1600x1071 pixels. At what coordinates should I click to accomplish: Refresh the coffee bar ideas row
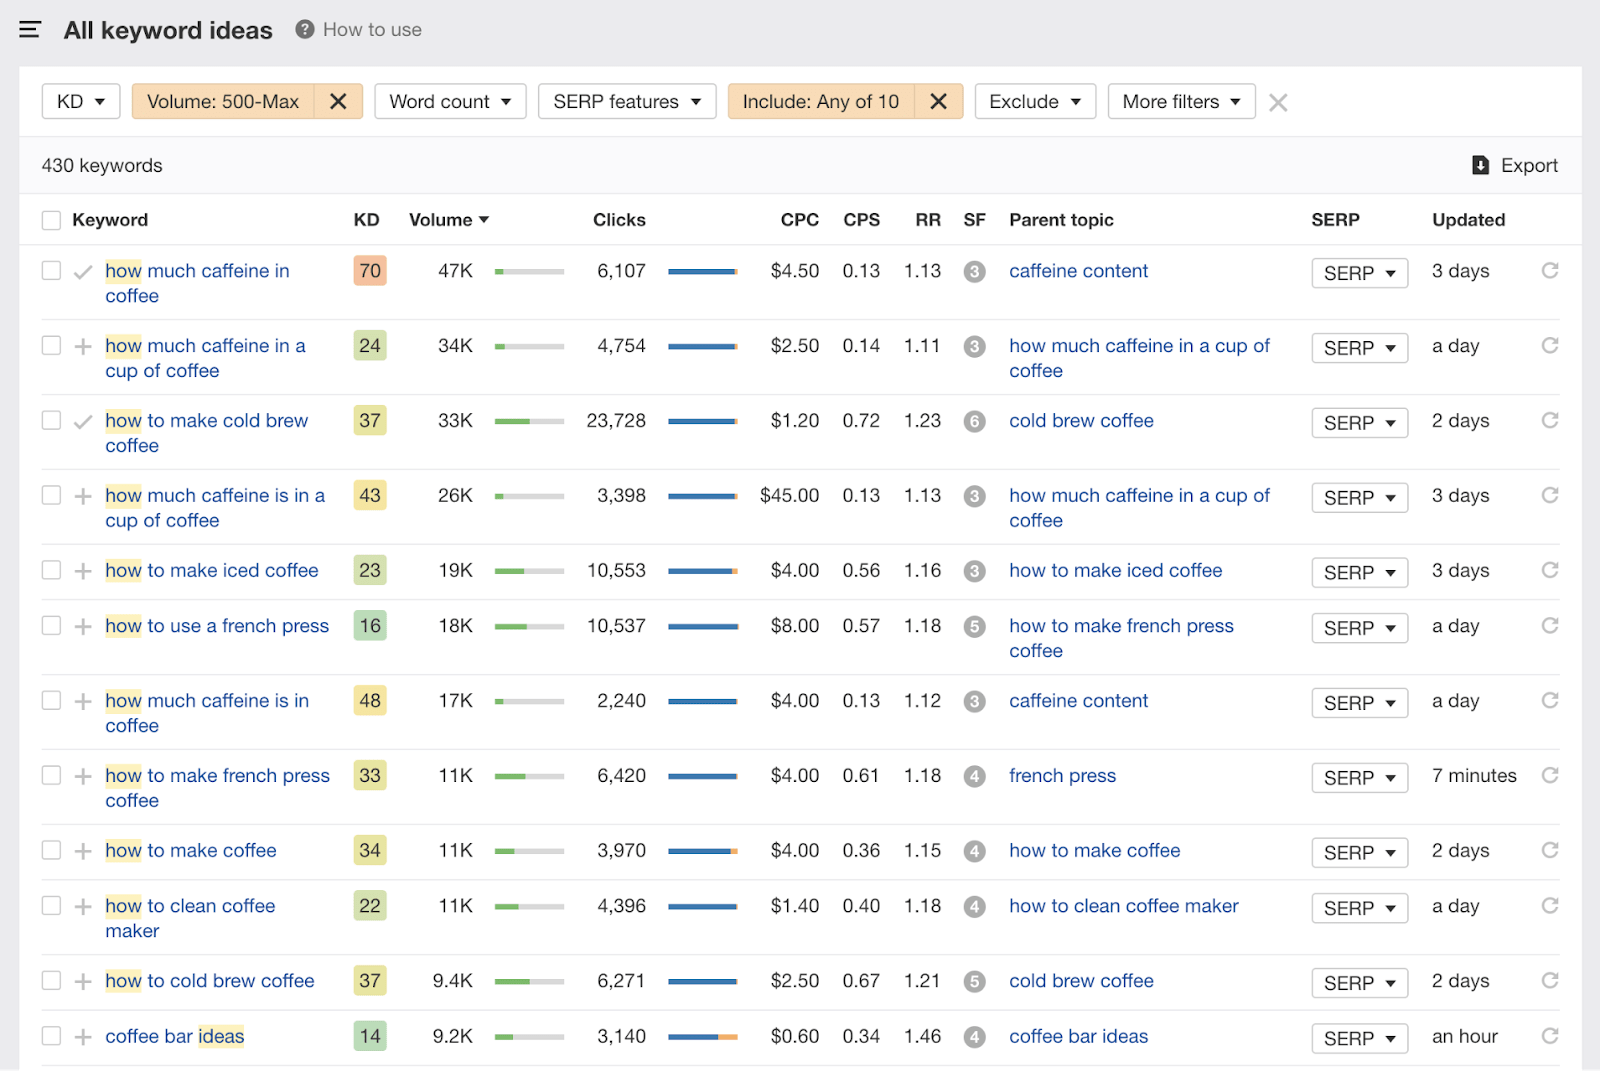coord(1549,1036)
